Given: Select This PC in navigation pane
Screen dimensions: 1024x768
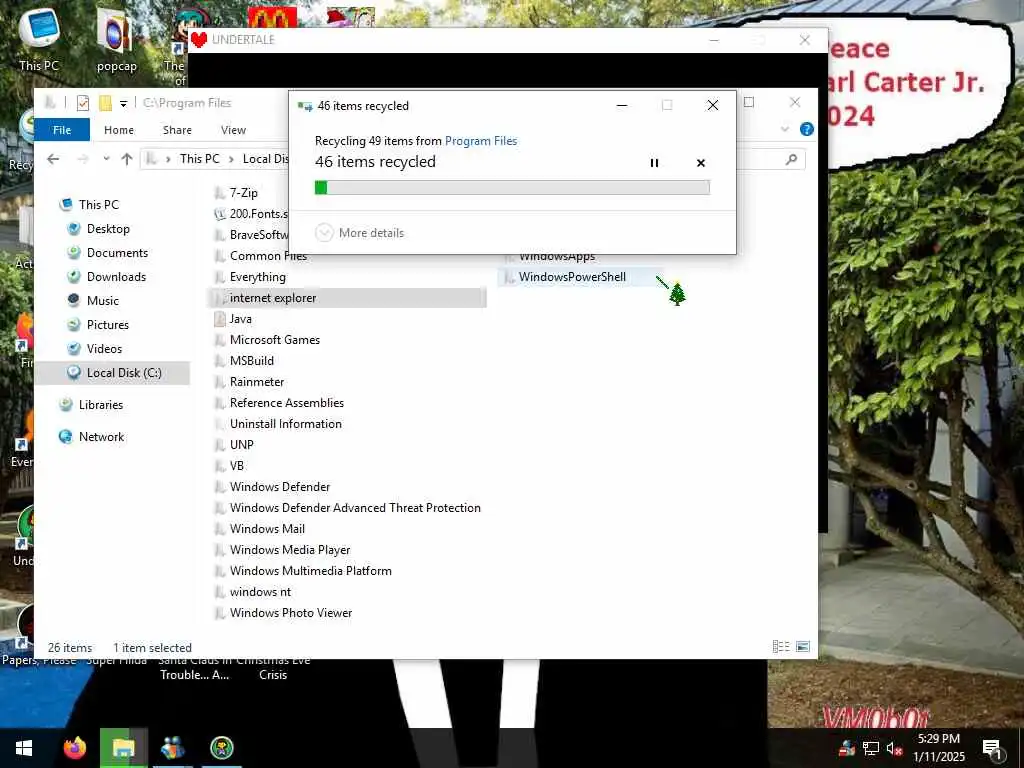Looking at the screenshot, I should (x=99, y=204).
